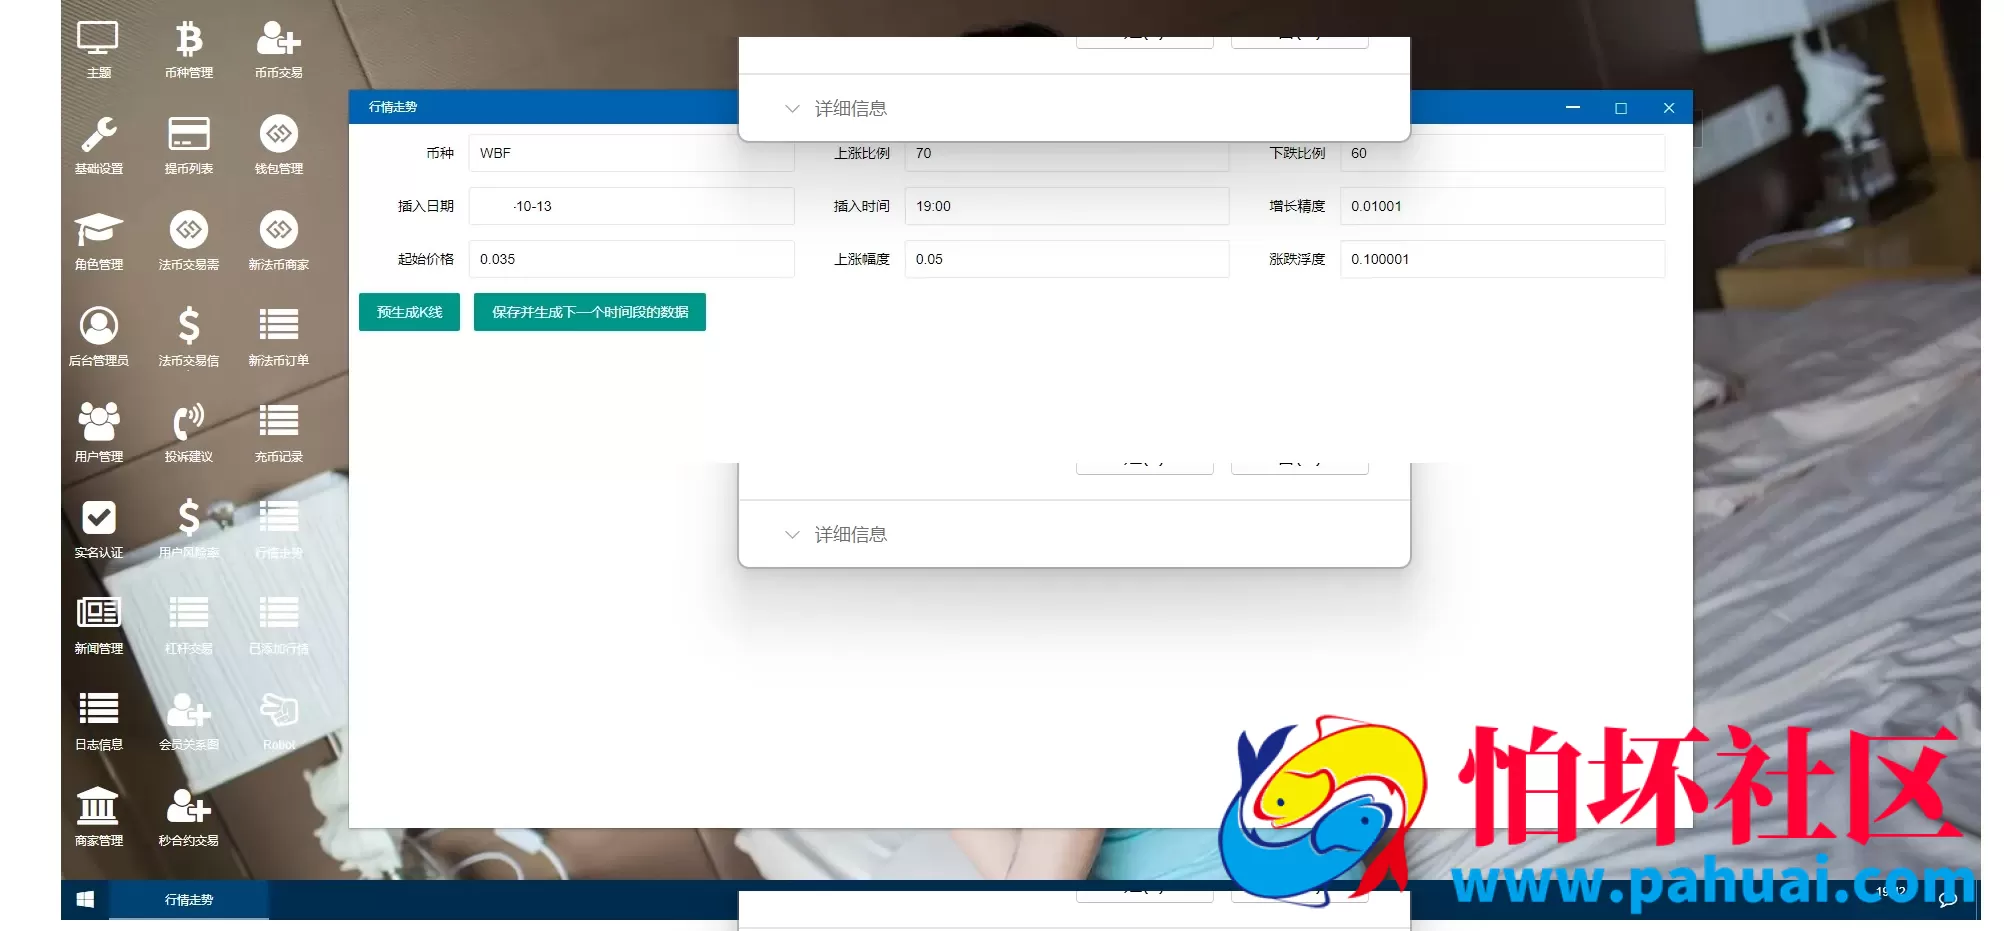This screenshot has height=931, width=2004.
Task: Minimize the 行情走势 window
Action: (1573, 108)
